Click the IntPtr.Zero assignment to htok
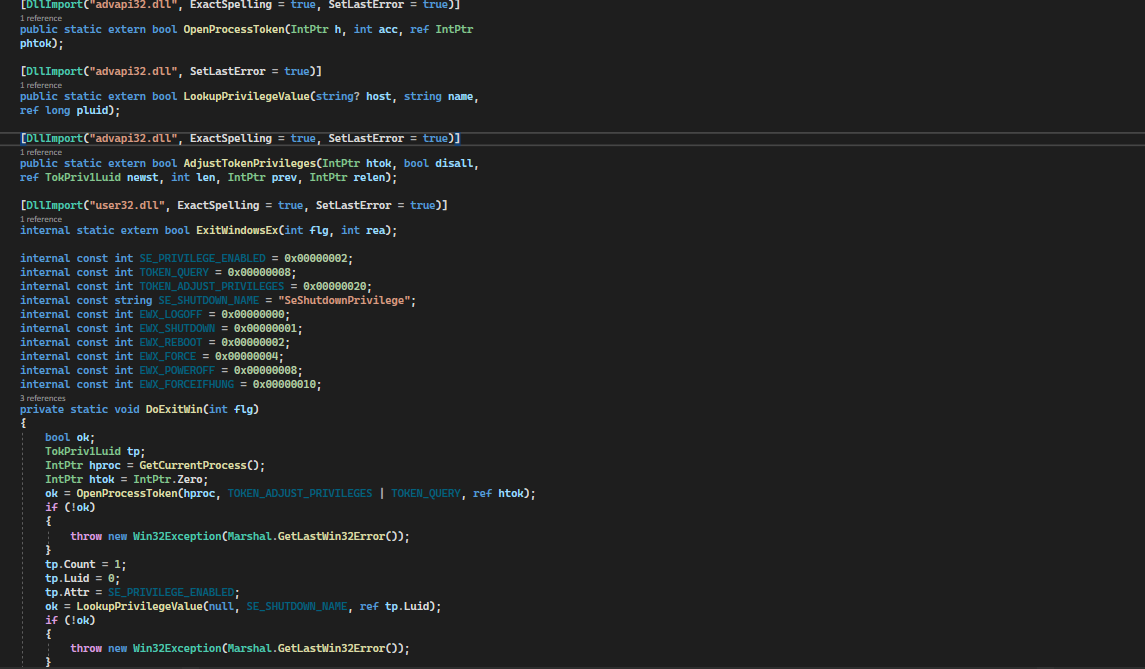 (170, 479)
